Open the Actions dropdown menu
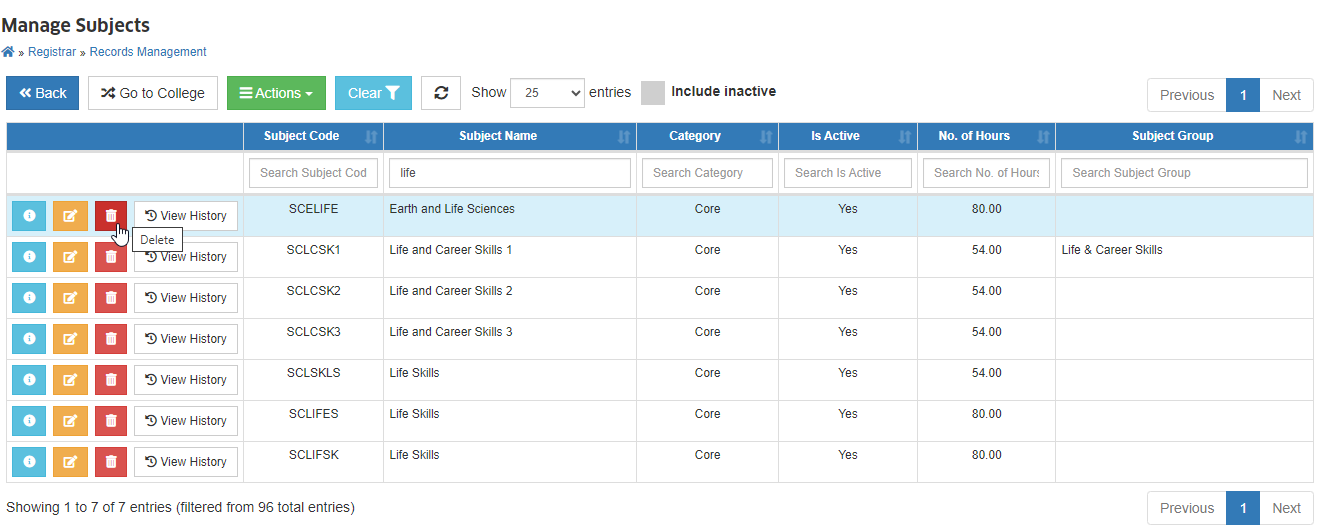The height and width of the screenshot is (528, 1320). pos(276,93)
